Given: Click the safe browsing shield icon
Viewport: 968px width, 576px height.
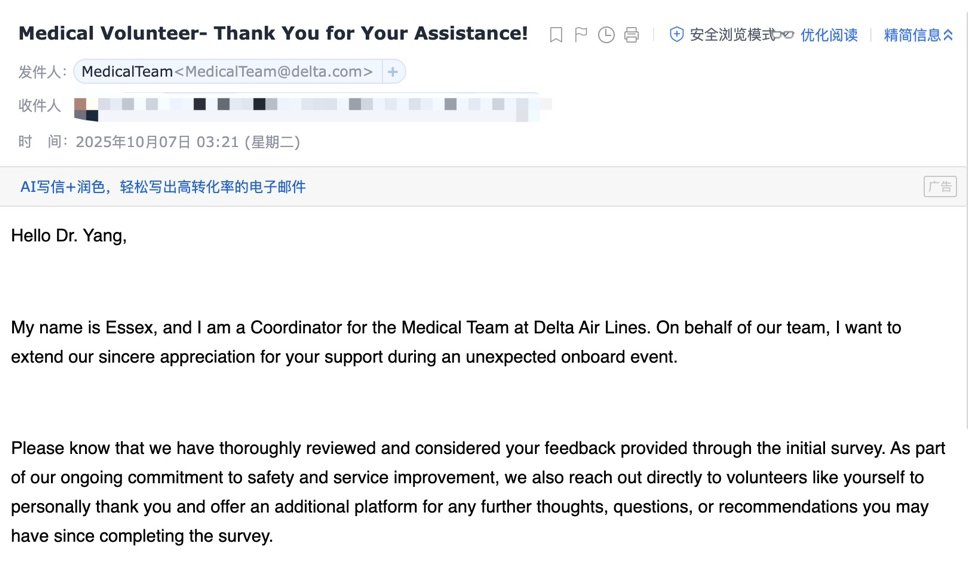Looking at the screenshot, I should click(677, 34).
